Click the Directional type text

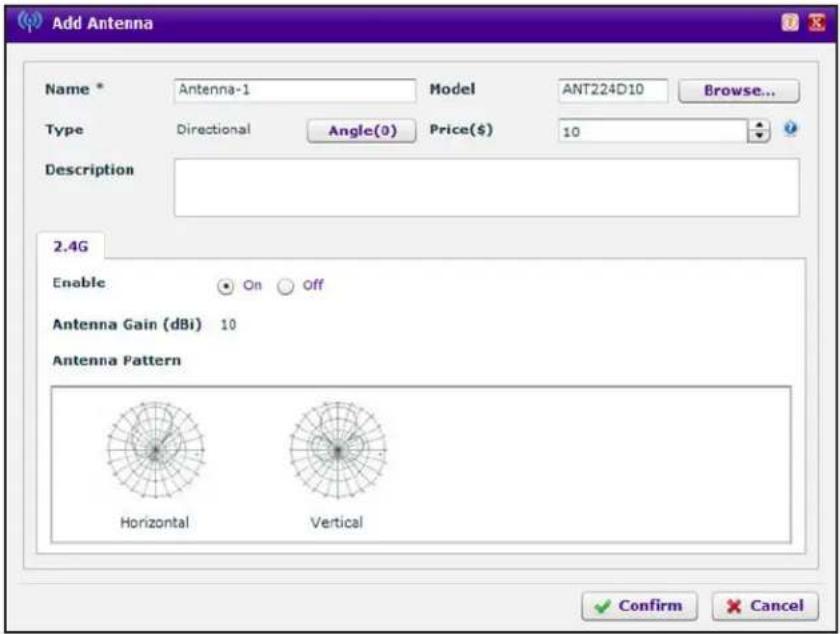[x=213, y=129]
